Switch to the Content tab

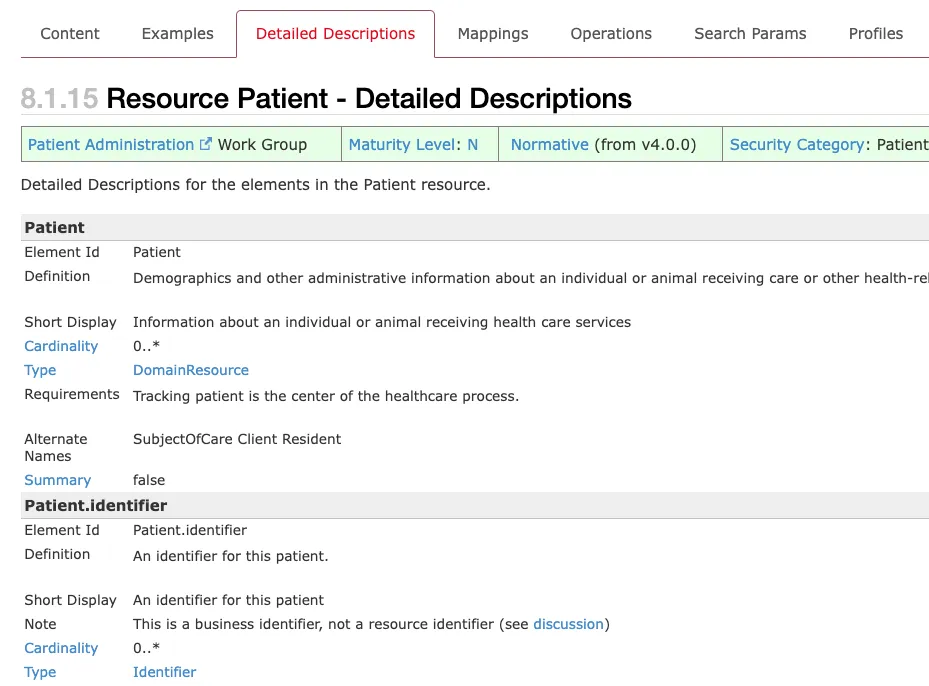pos(69,33)
